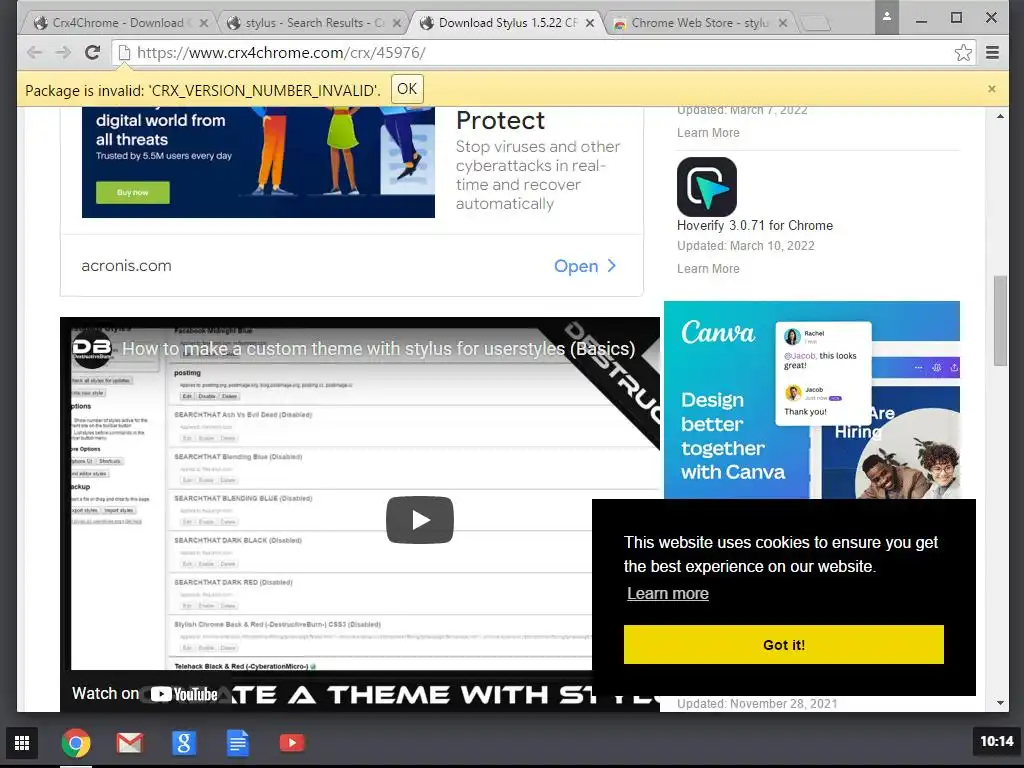Click the Hoverify extension icon
Image resolution: width=1024 pixels, height=768 pixels.
tap(707, 187)
